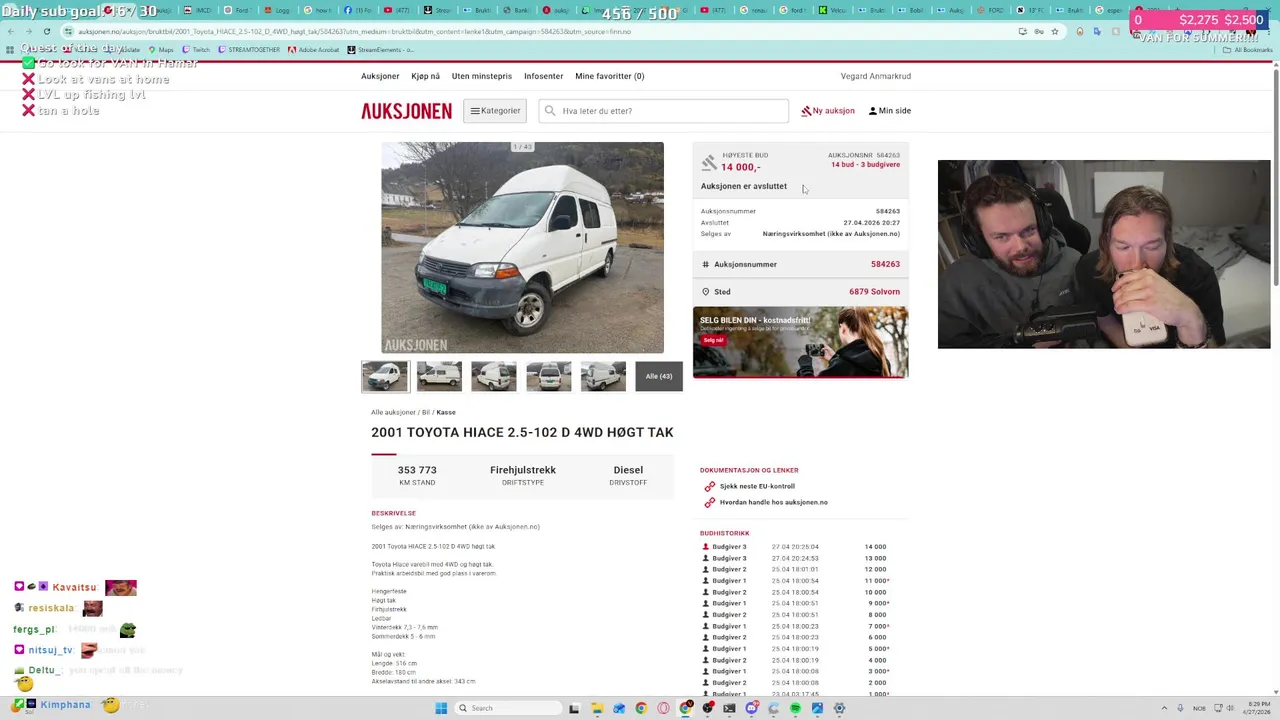
Task: Open the Twitch bookmark
Action: (195, 49)
